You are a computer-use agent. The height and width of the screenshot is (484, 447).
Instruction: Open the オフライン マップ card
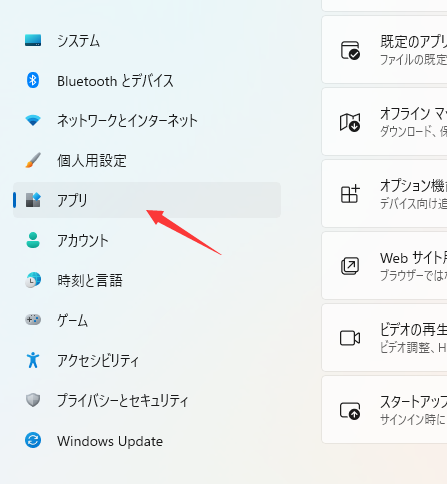coord(384,122)
